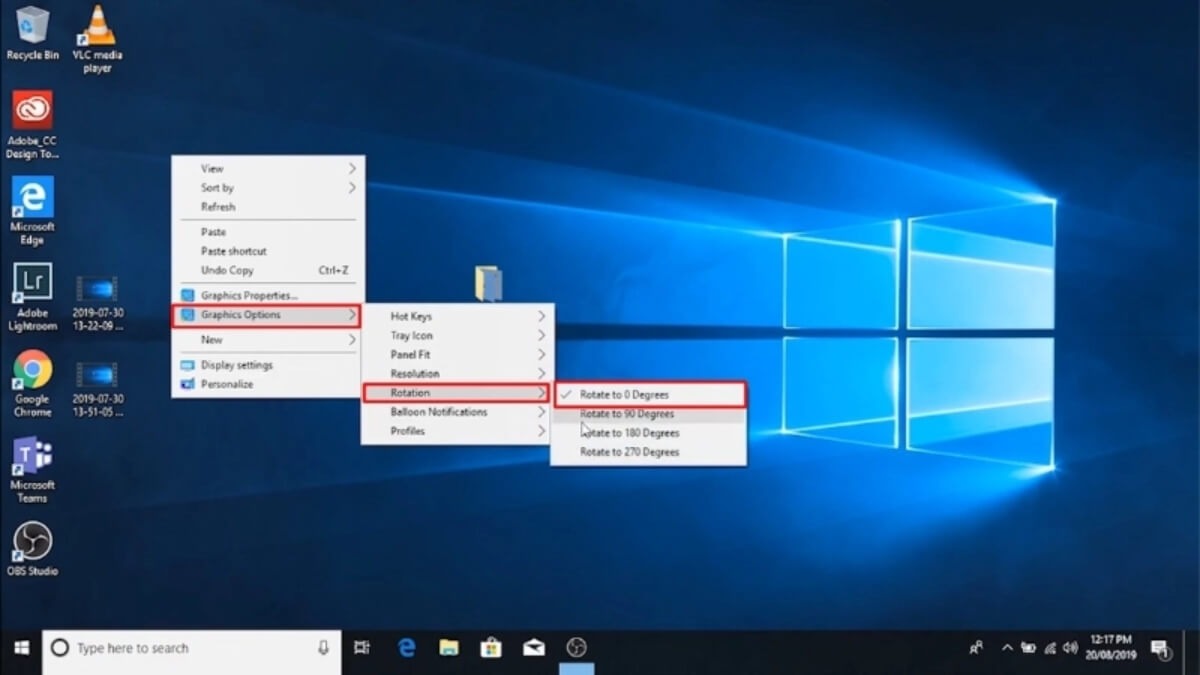Expand the Balloon Notifications submenu
1200x675 pixels.
[457, 412]
